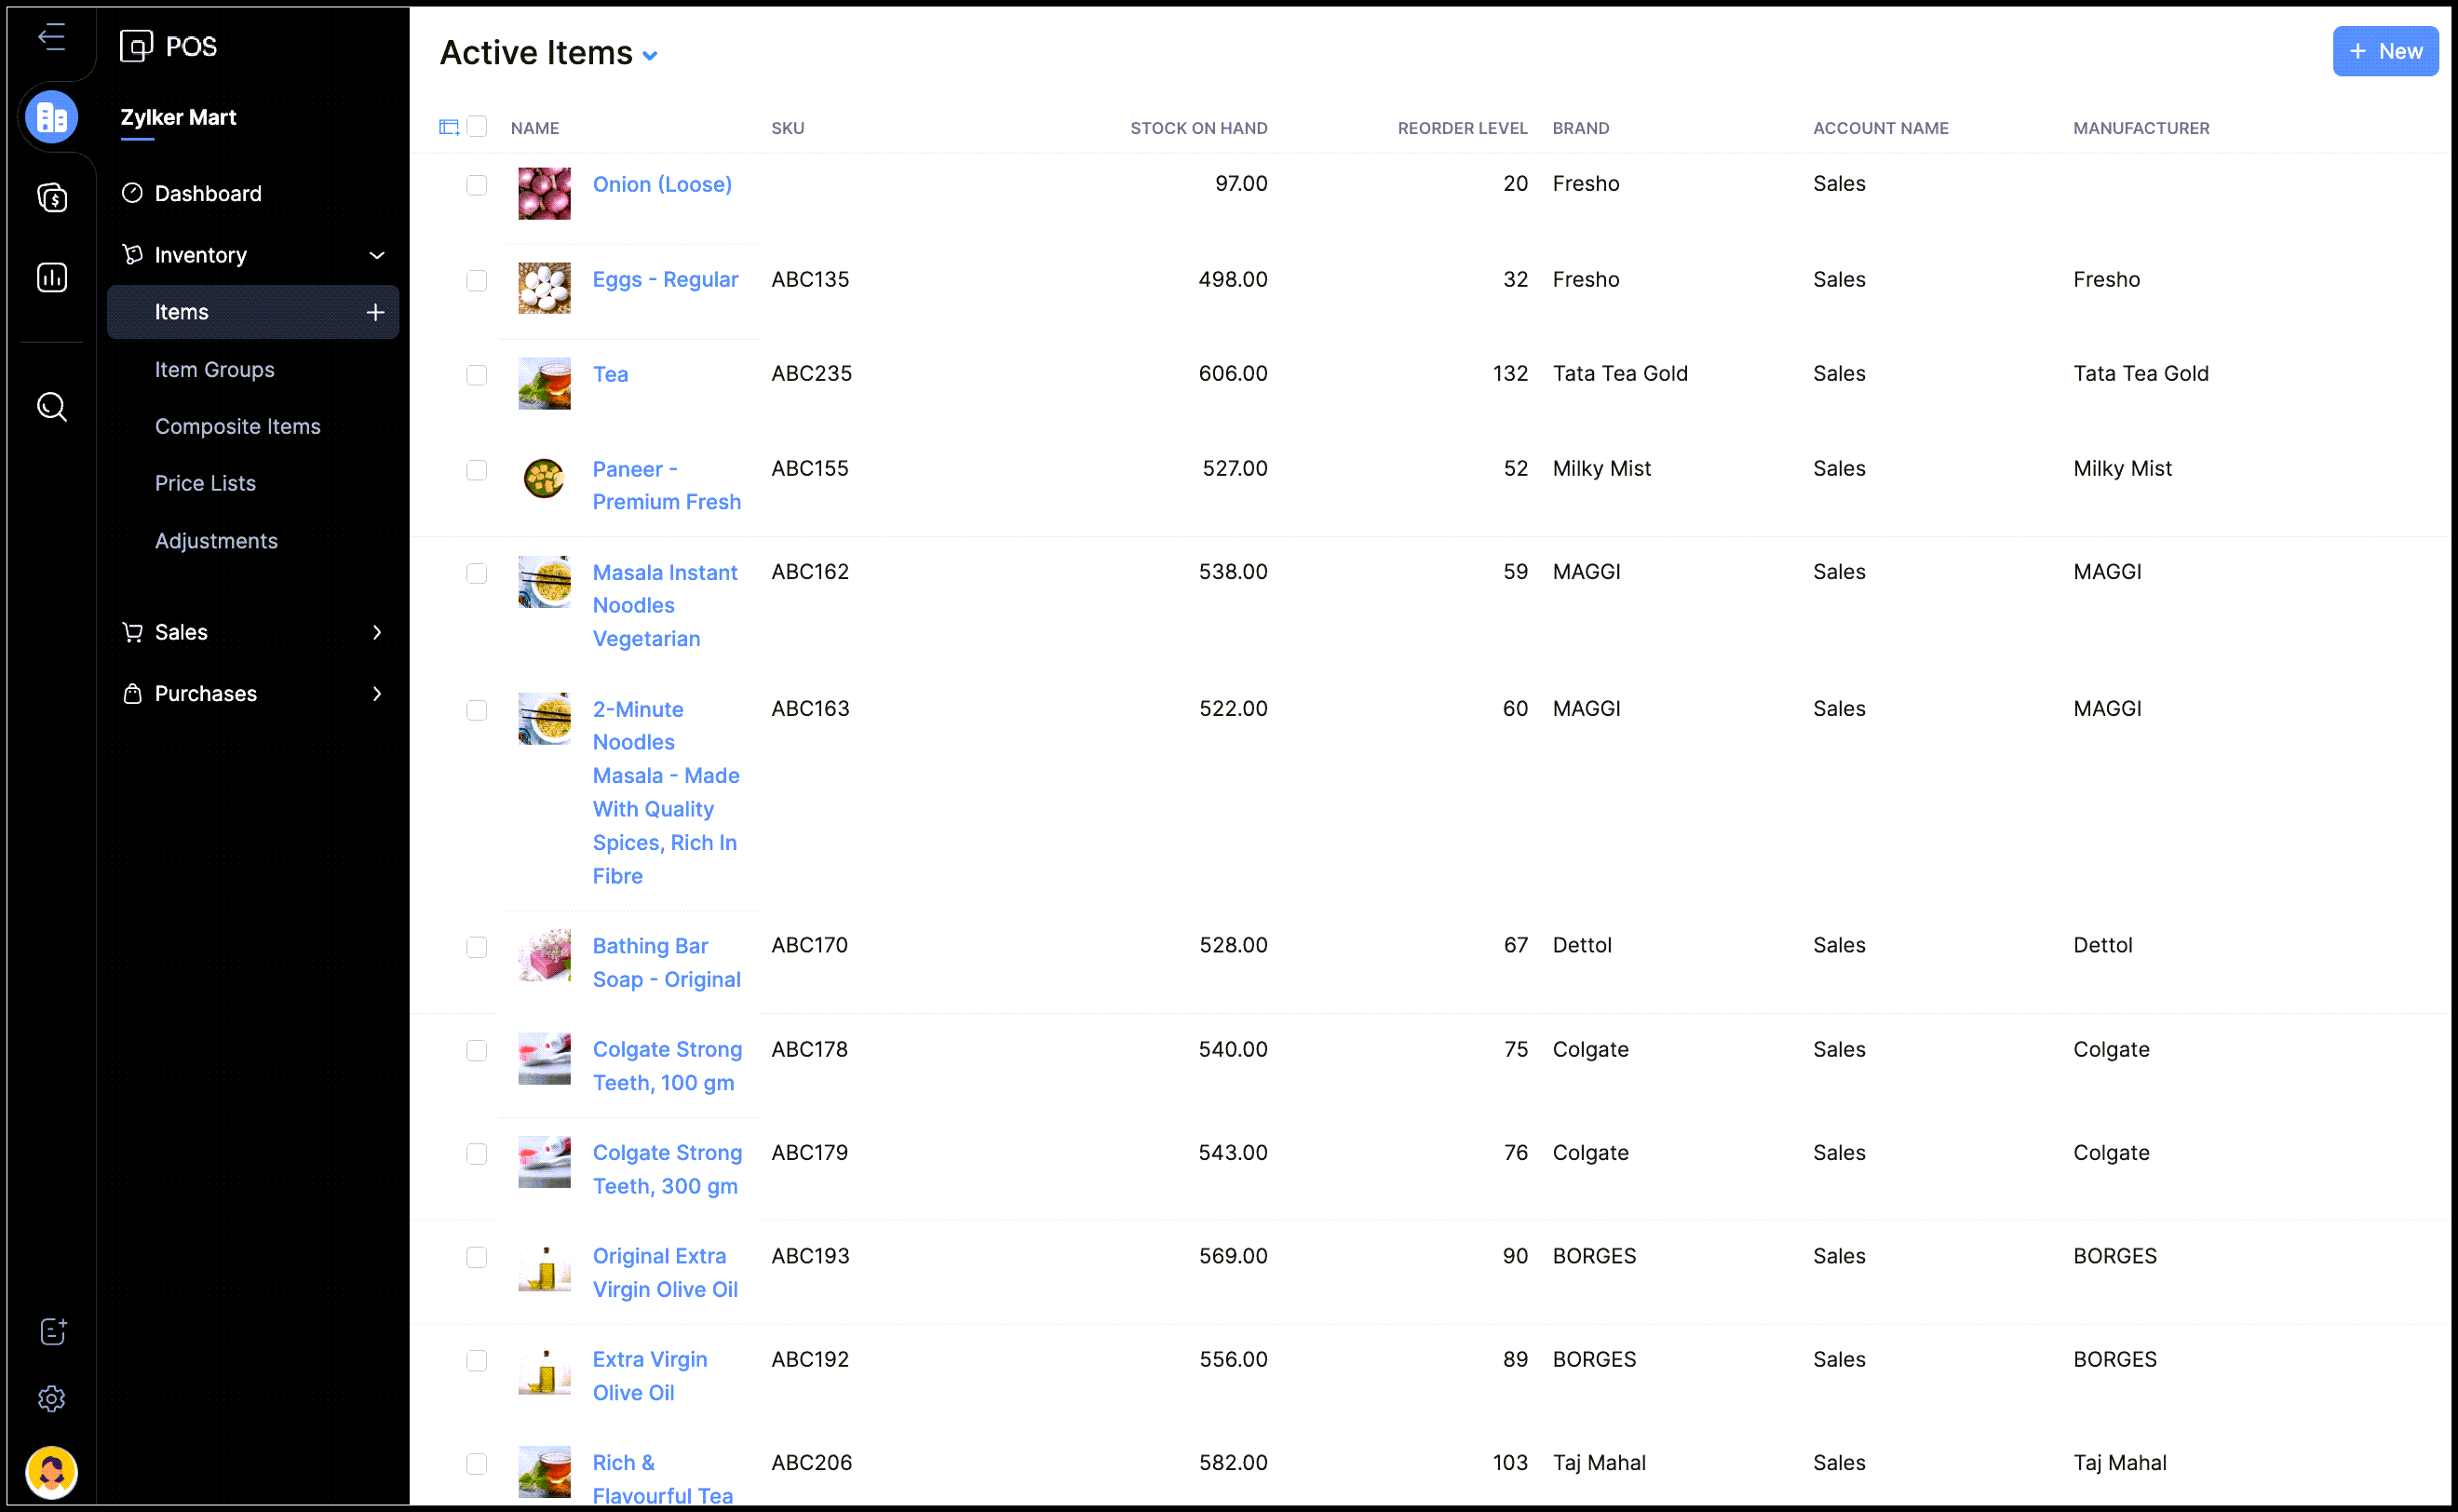Click the Zylker Mart organization building icon
2458x1512 pixels.
[x=52, y=117]
